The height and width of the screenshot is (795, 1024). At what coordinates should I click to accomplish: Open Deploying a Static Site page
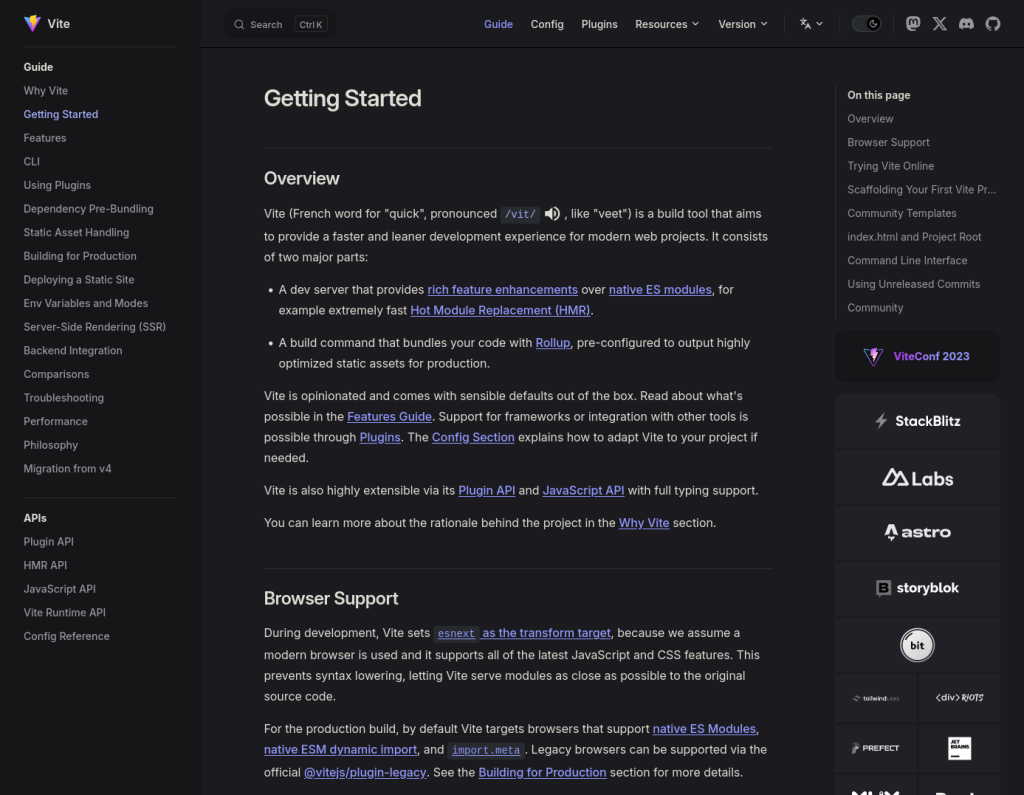[79, 280]
